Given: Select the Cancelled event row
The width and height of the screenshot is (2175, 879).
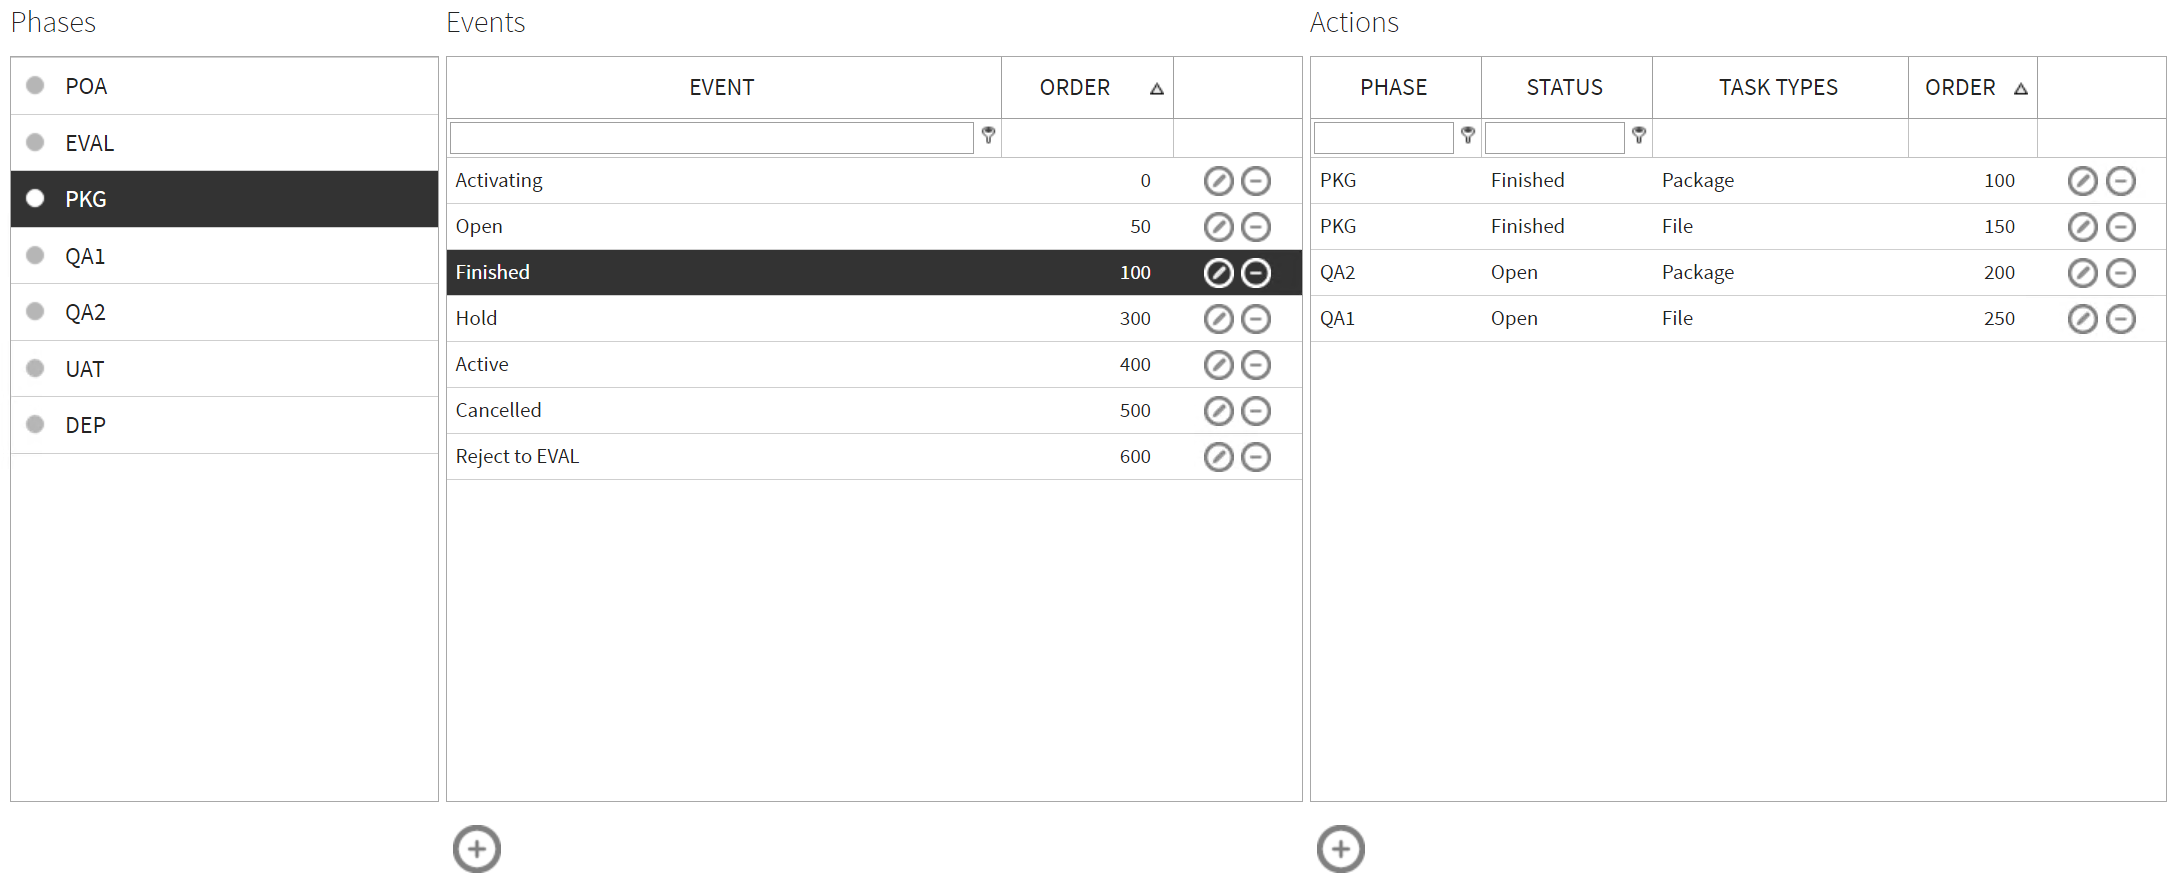Looking at the screenshot, I should [874, 411].
